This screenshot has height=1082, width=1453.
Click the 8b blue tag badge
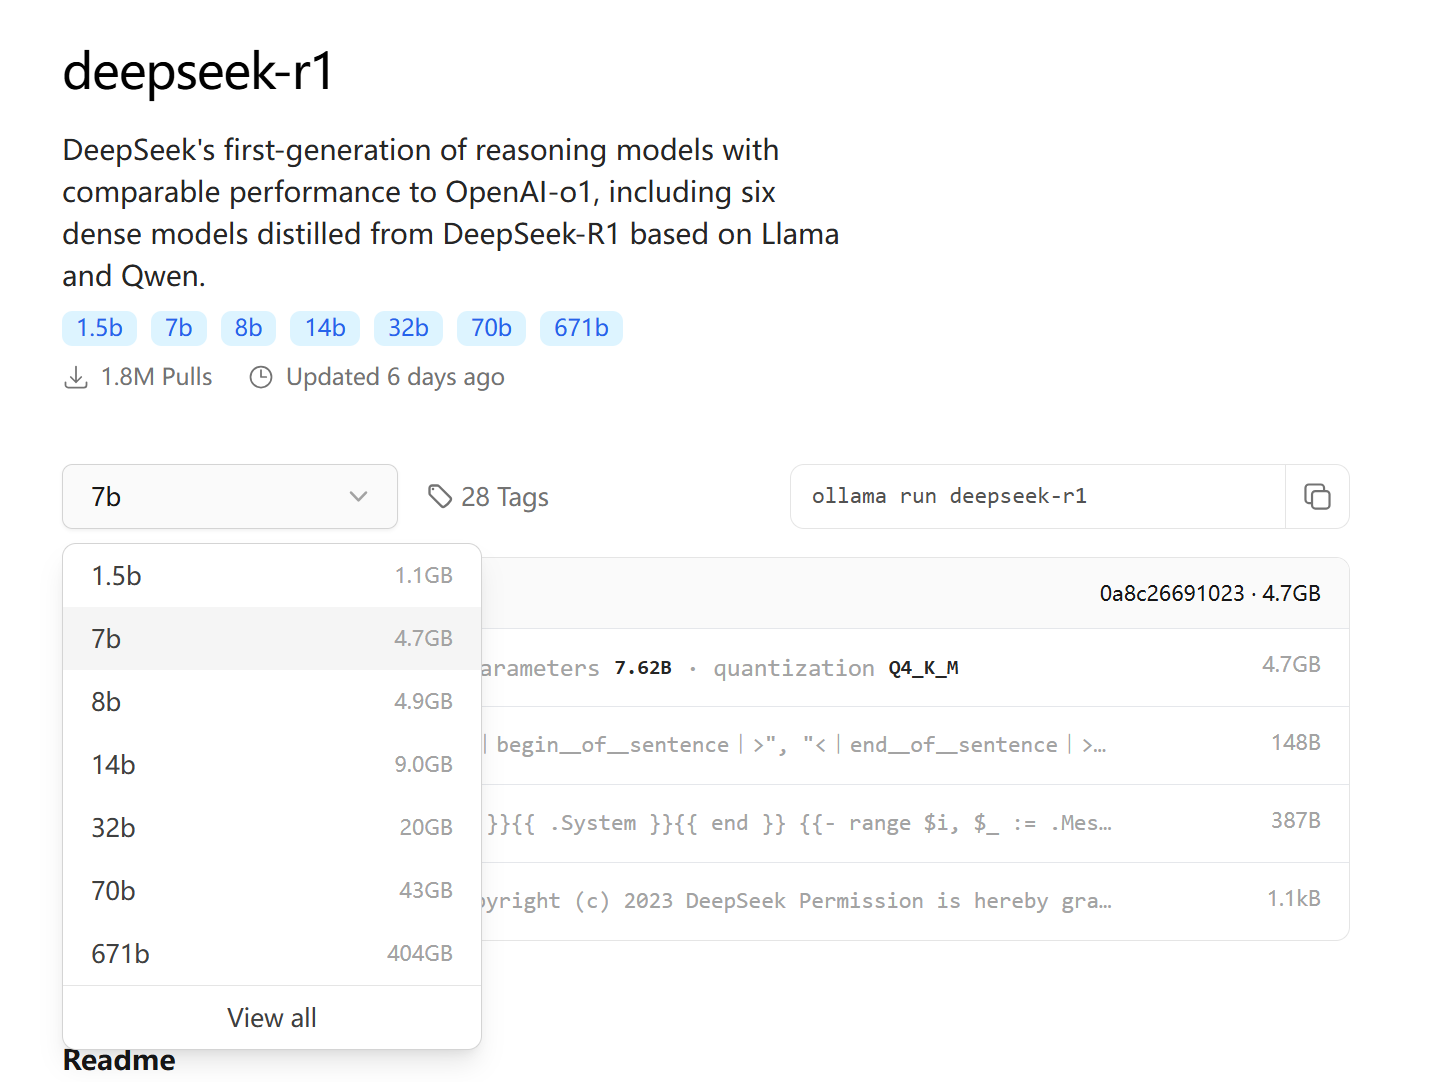click(249, 328)
